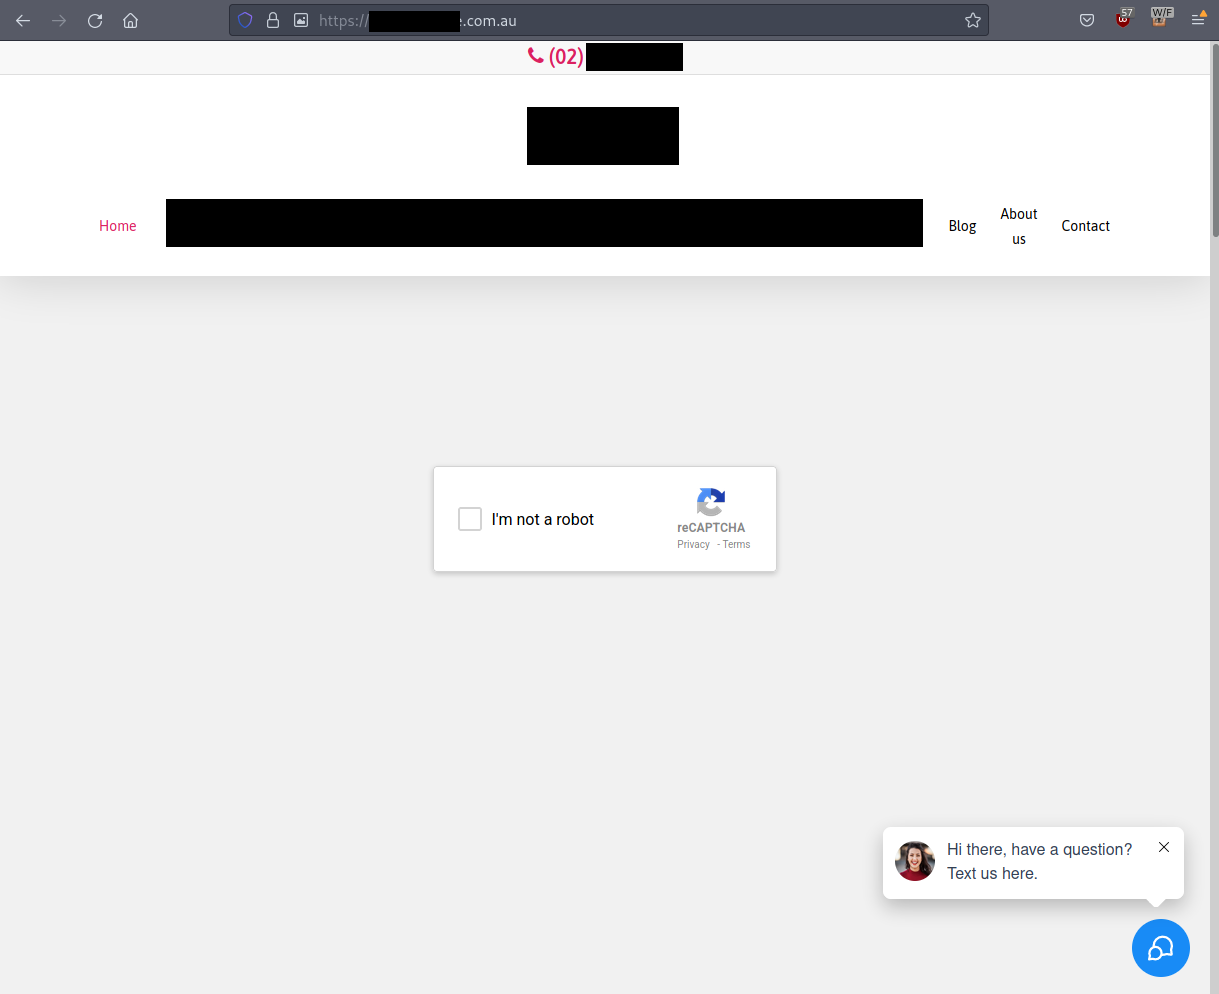
Task: Click the reCAPTCHA logo
Action: pyautogui.click(x=711, y=502)
